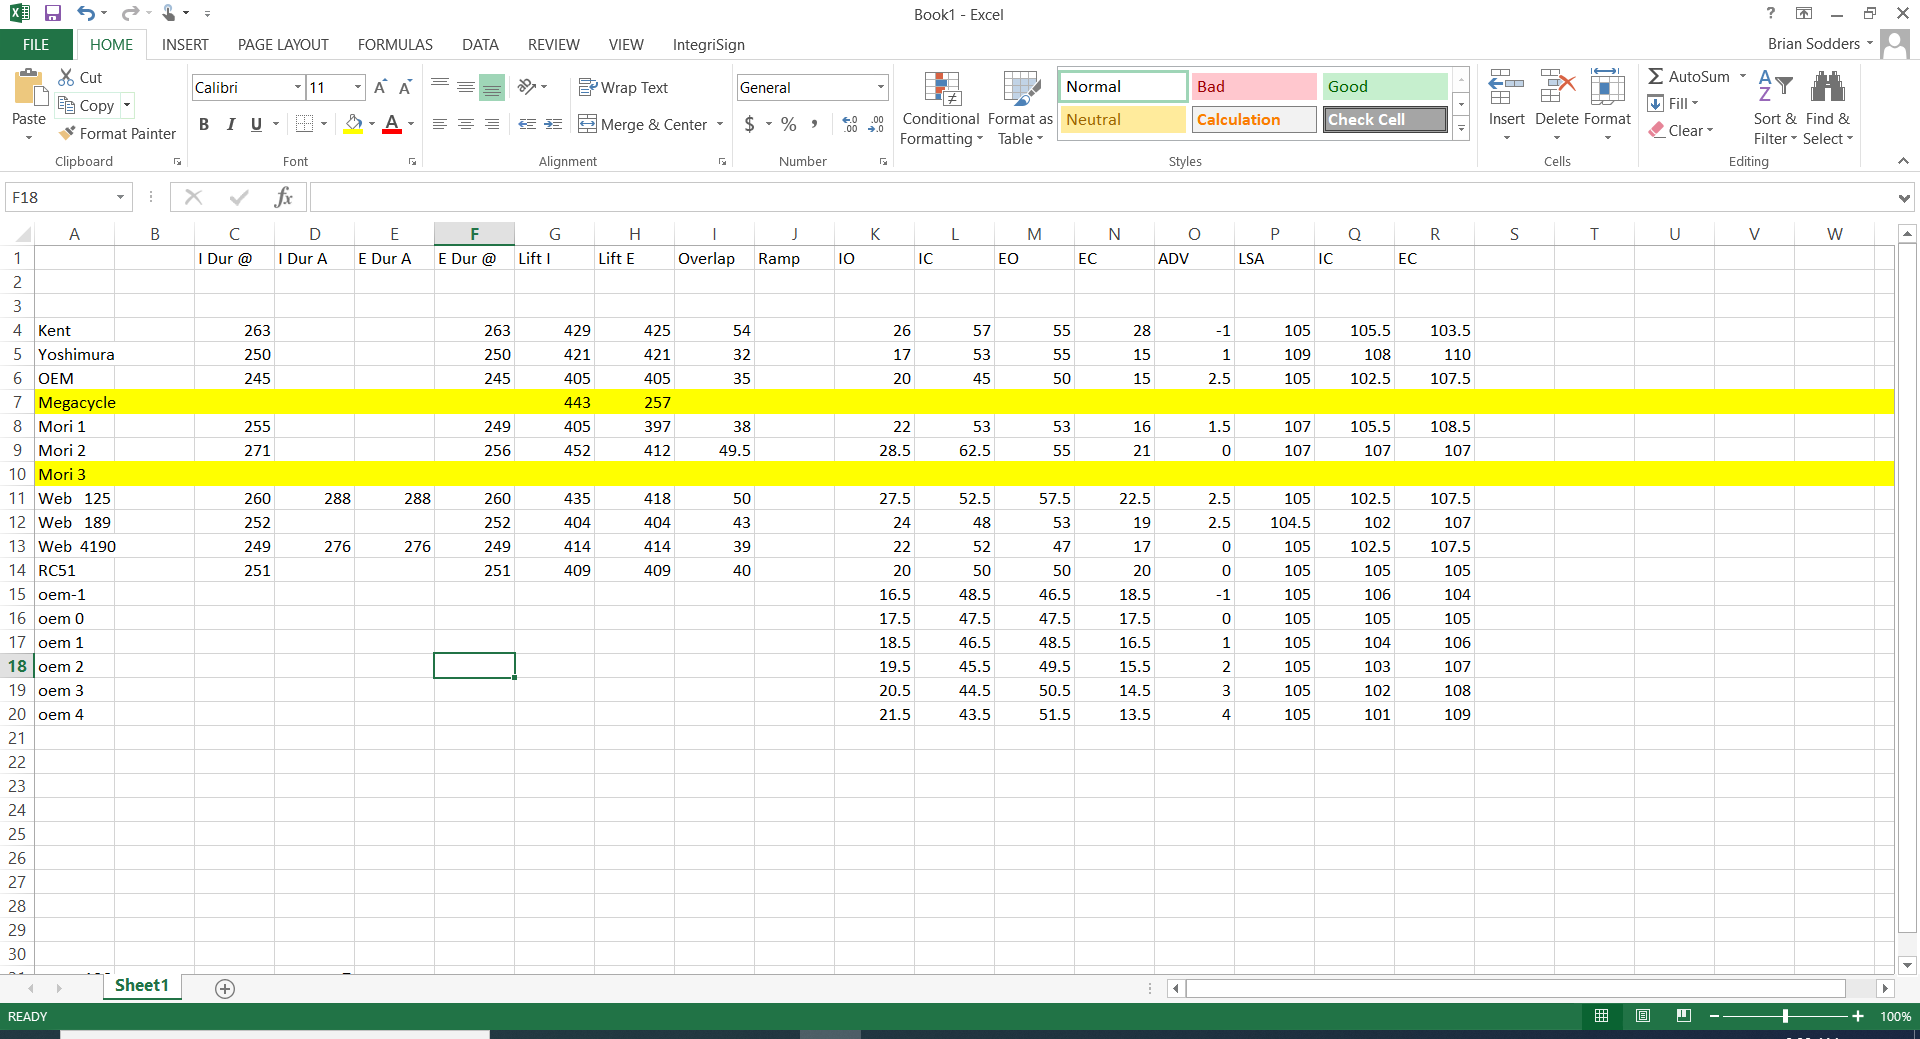The width and height of the screenshot is (1920, 1039).
Task: Toggle Italic formatting
Action: [230, 124]
